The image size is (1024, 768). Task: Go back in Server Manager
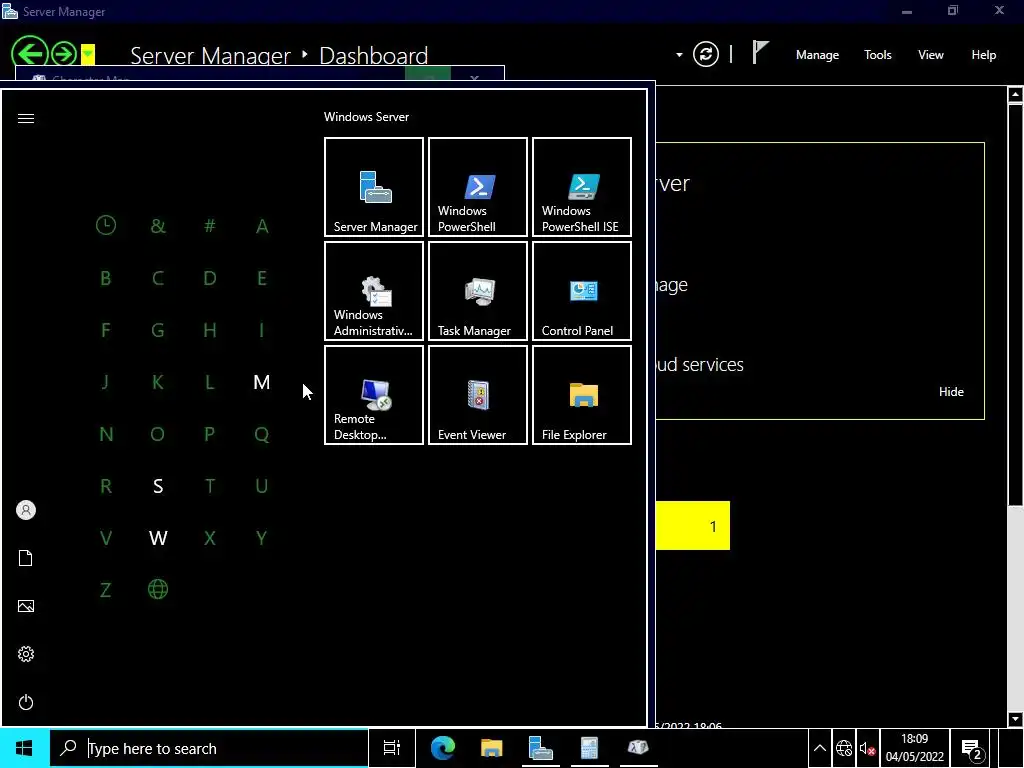pyautogui.click(x=29, y=53)
